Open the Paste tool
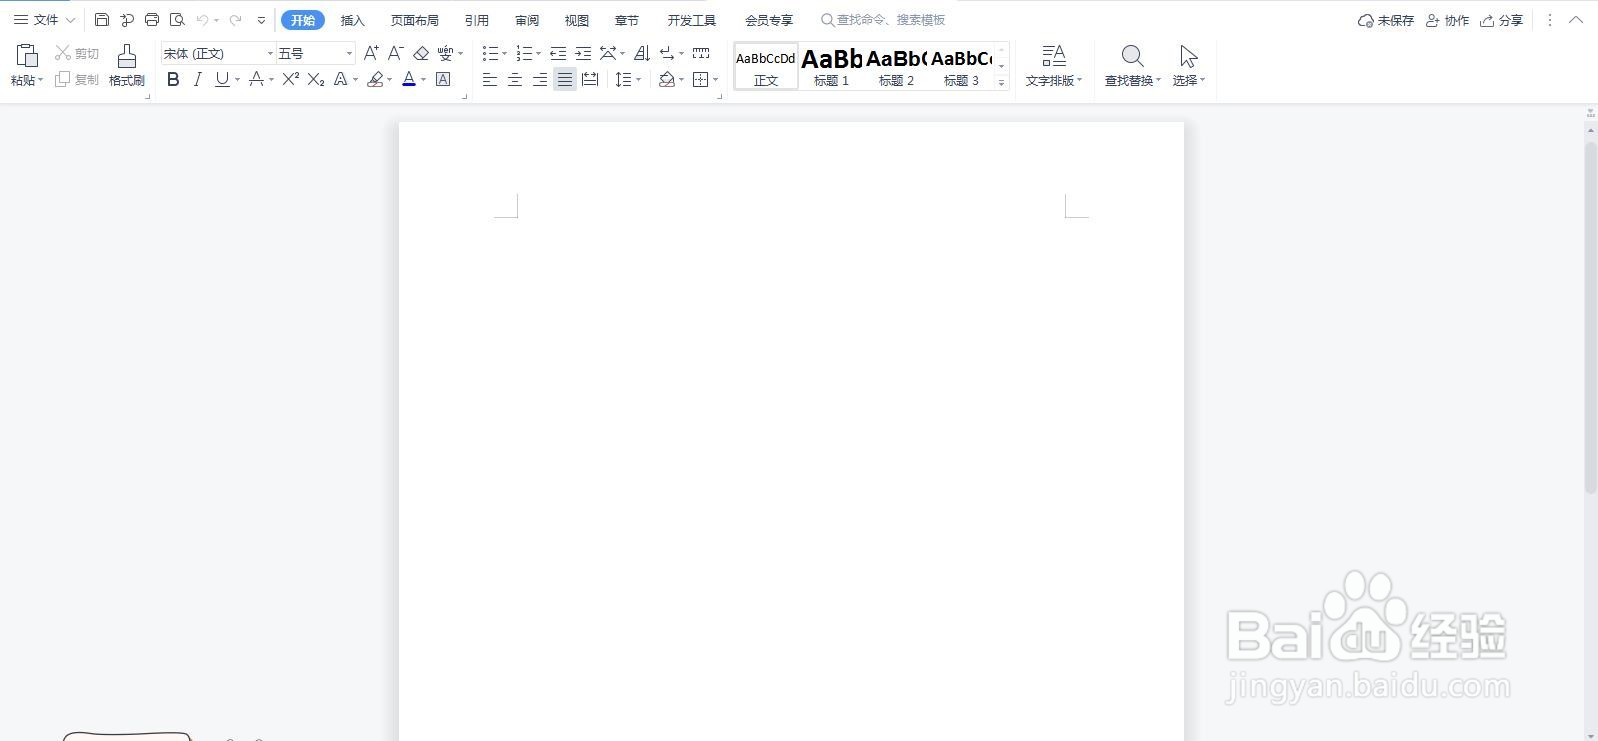1598x741 pixels. pyautogui.click(x=27, y=66)
